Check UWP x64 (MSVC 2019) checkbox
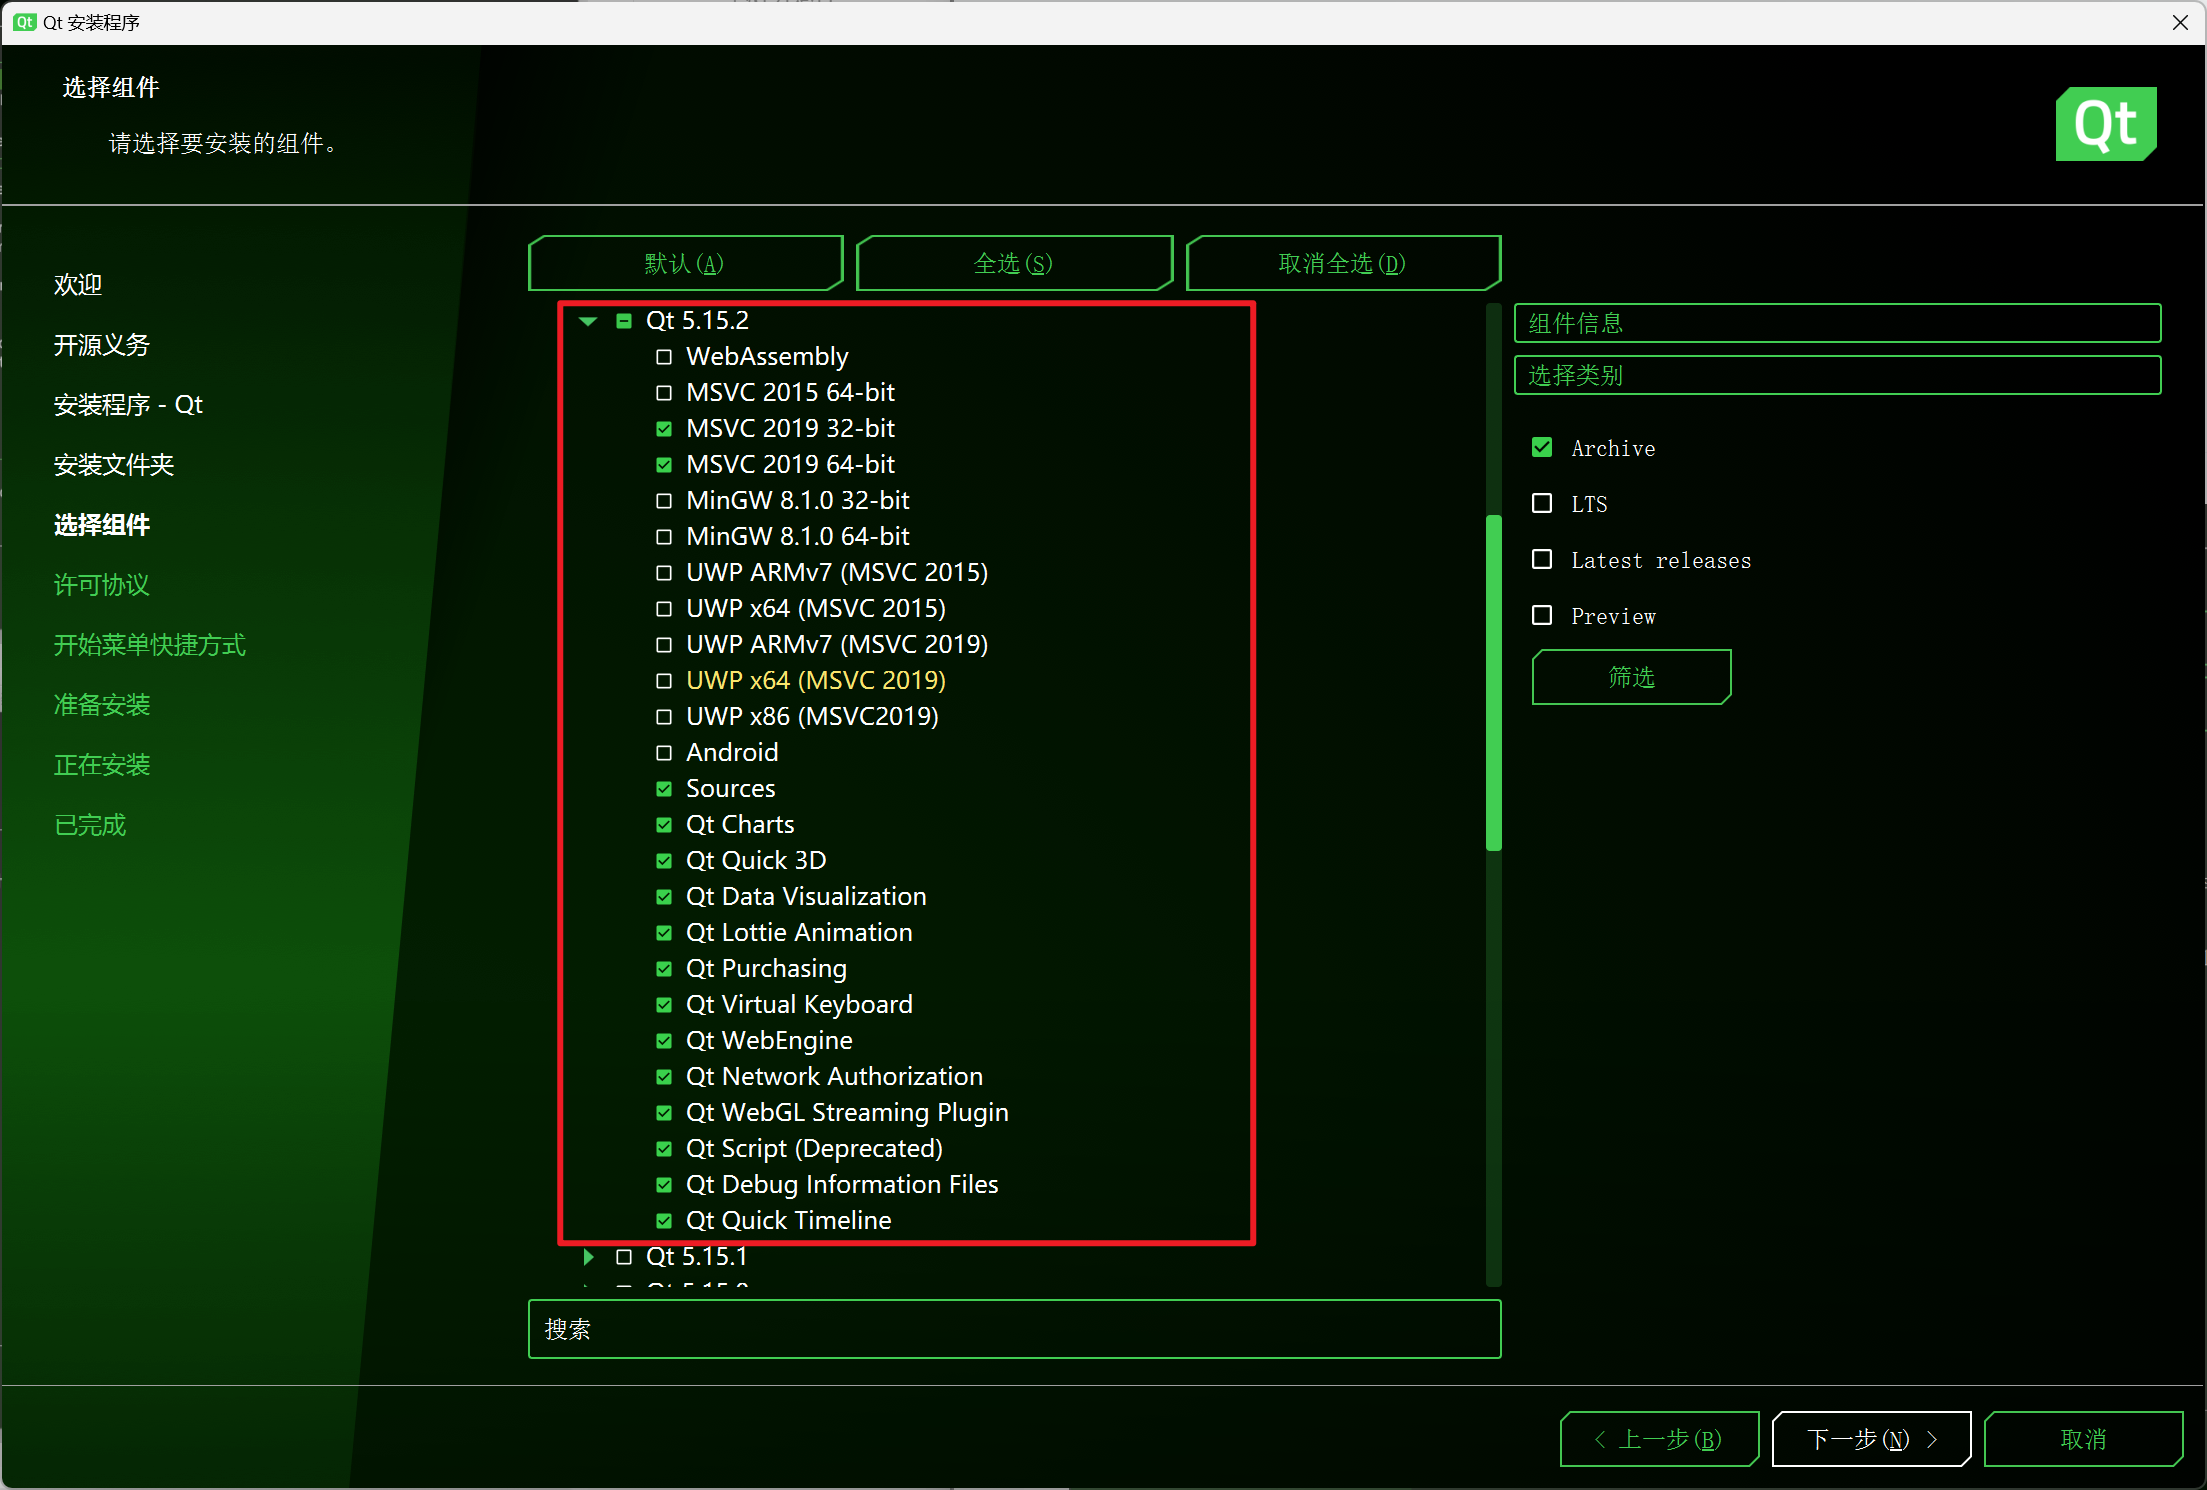Viewport: 2207px width, 1490px height. coord(664,681)
